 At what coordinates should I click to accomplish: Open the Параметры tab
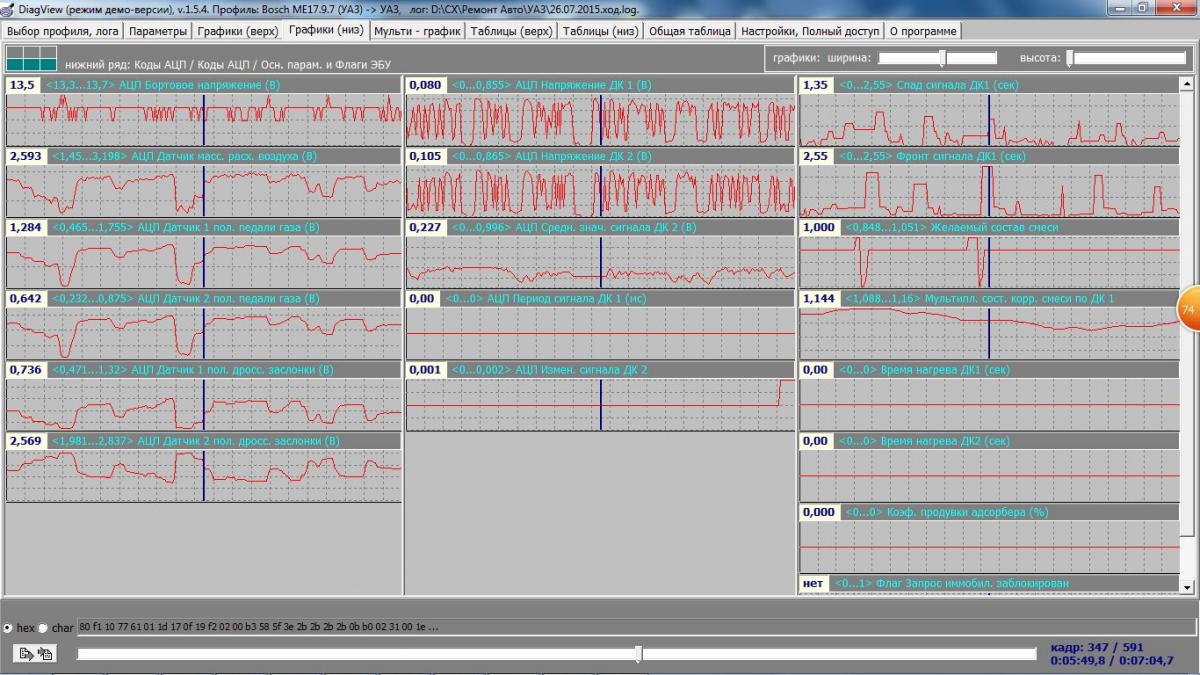pos(159,31)
